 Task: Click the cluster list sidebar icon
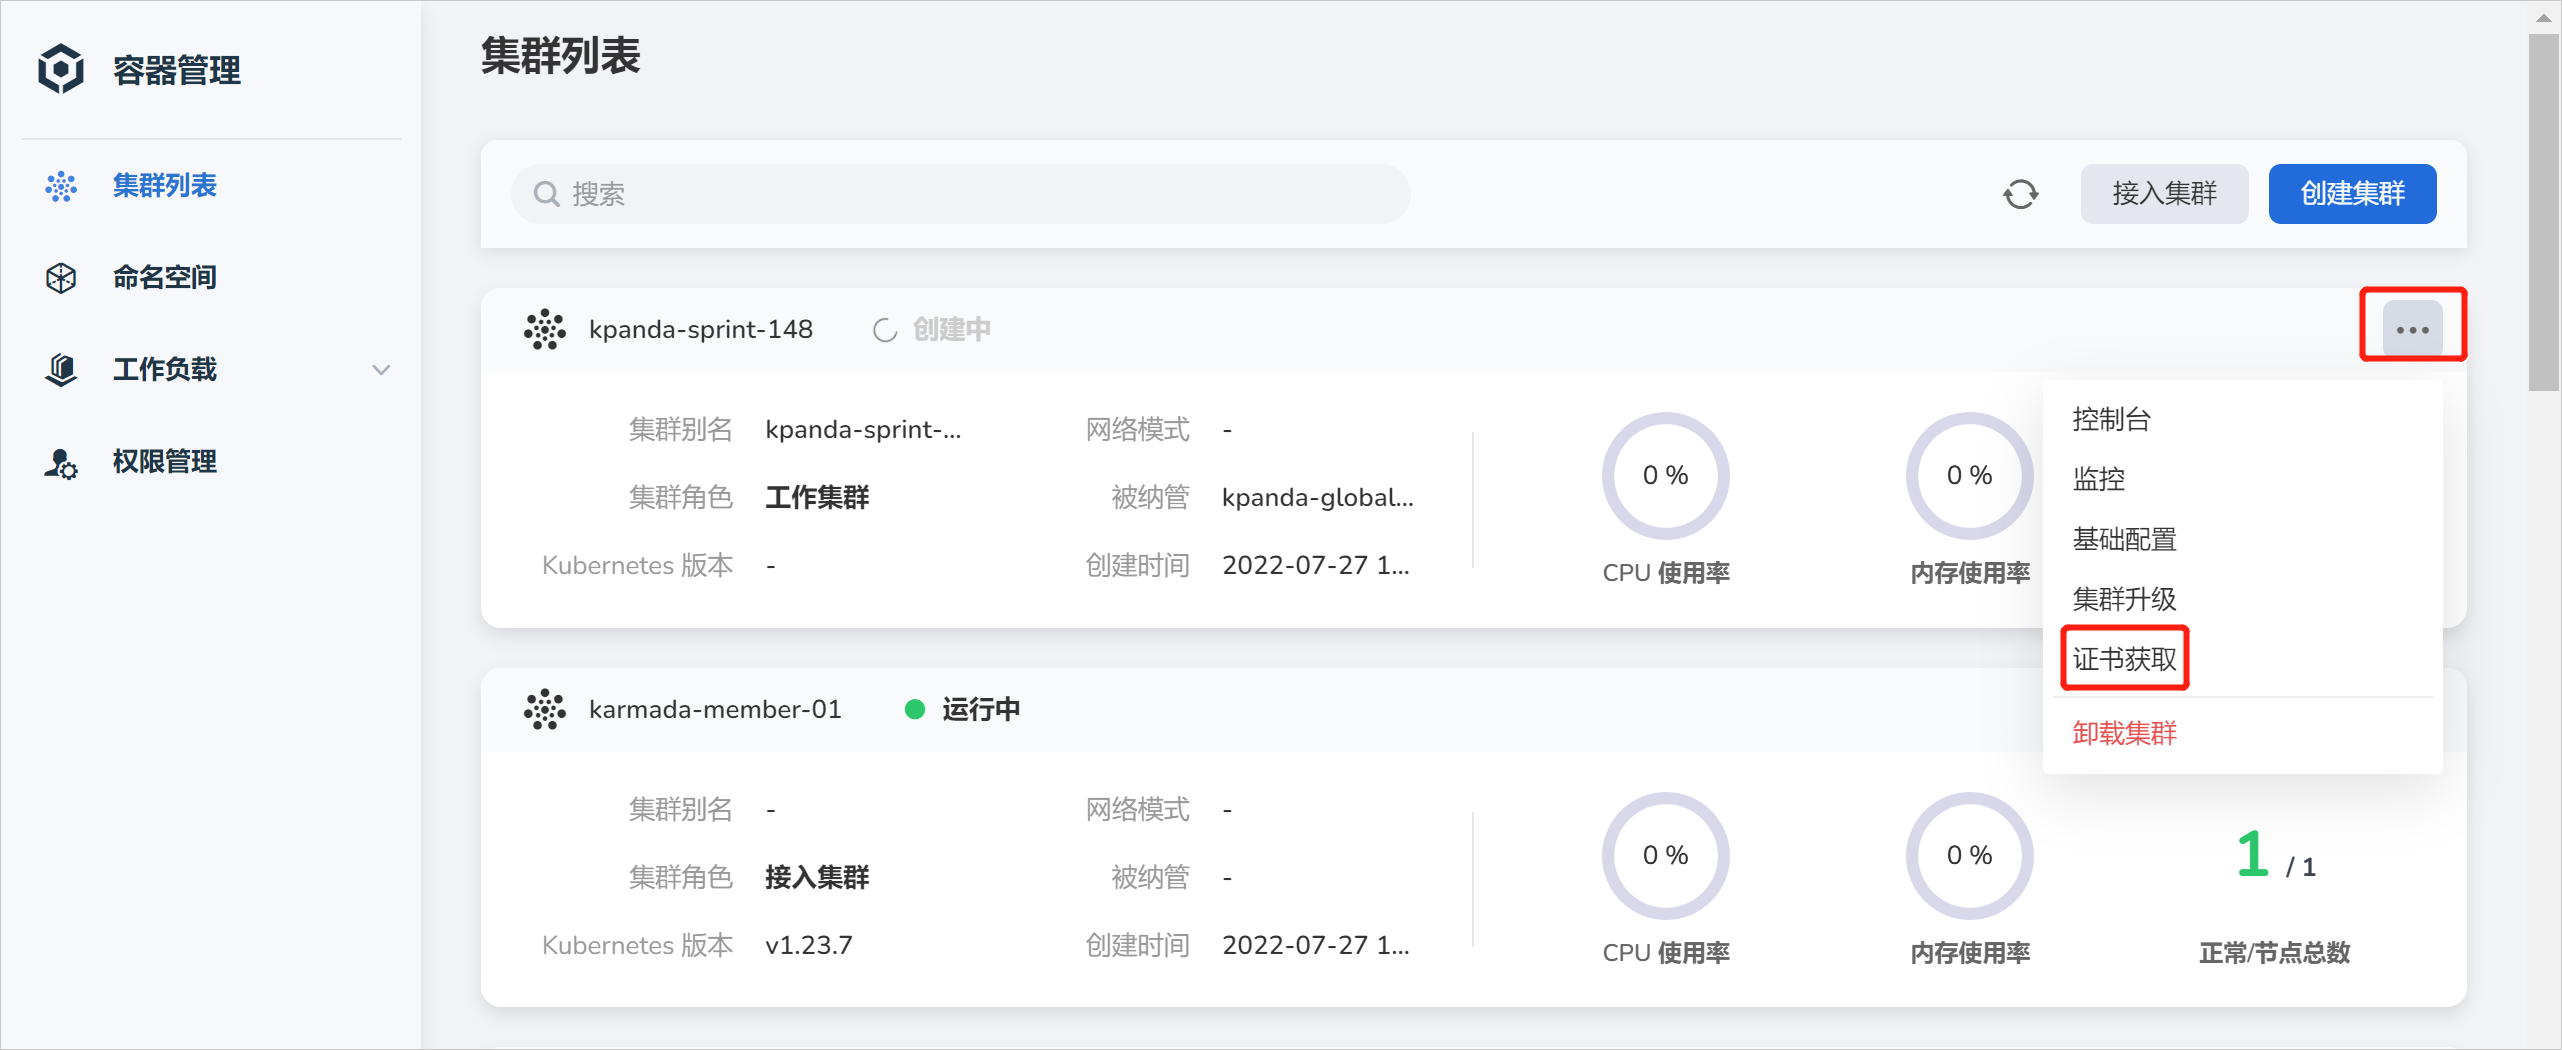point(61,186)
